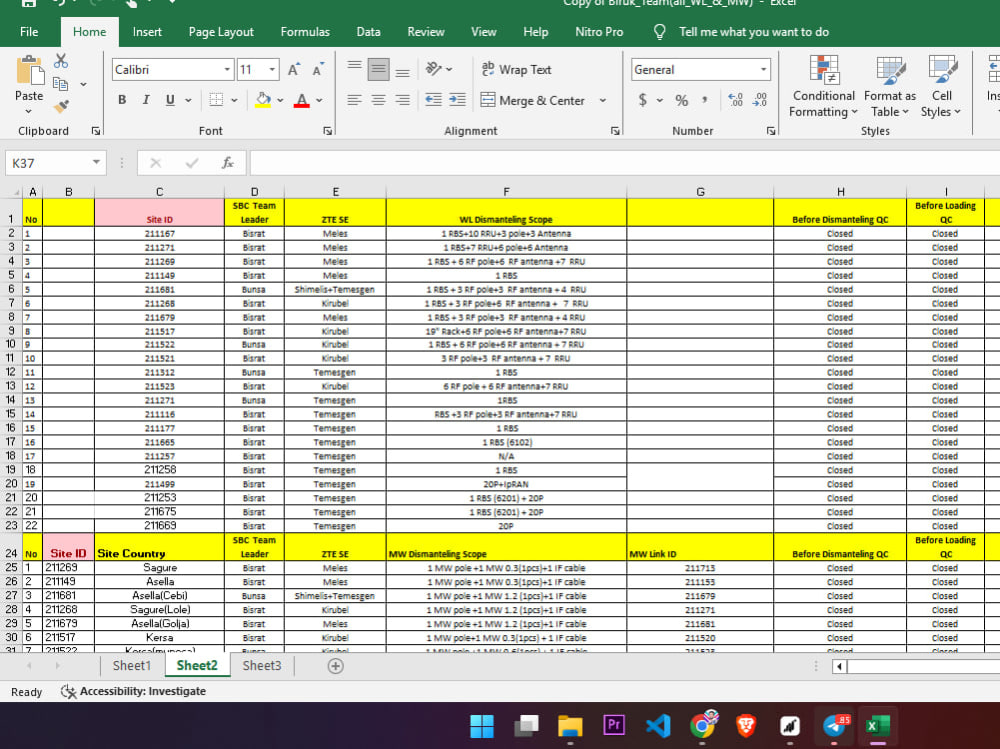Decrease decimal places
Viewport: 1000px width, 749px height.
[x=760, y=100]
